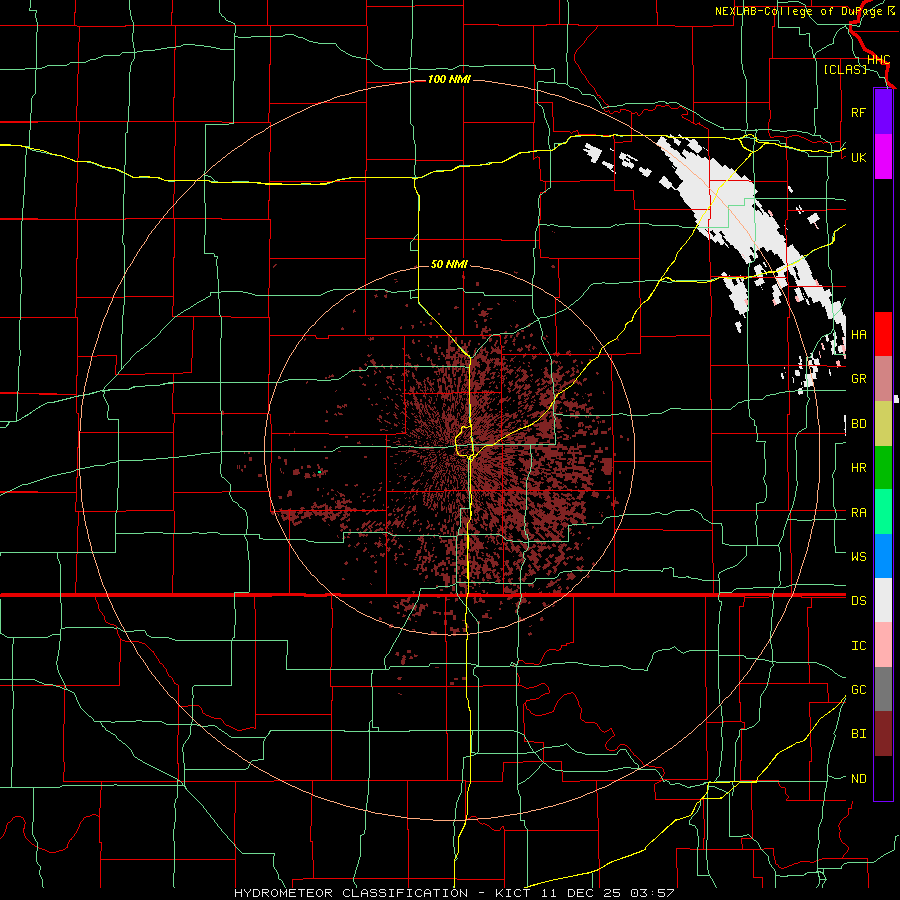Viewport: 900px width, 900px height.
Task: Click the 'UK' legend label
Action: [x=858, y=157]
